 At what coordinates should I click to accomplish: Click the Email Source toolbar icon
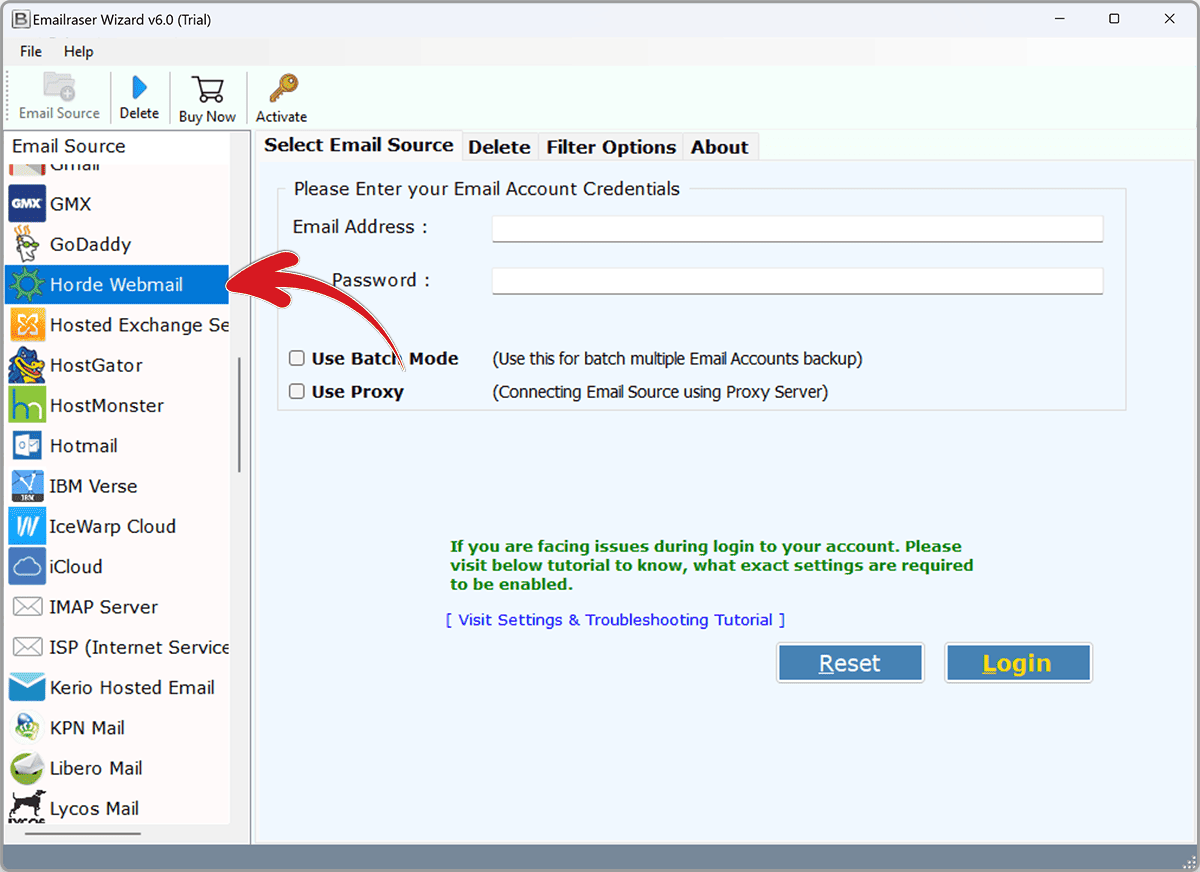[x=59, y=87]
